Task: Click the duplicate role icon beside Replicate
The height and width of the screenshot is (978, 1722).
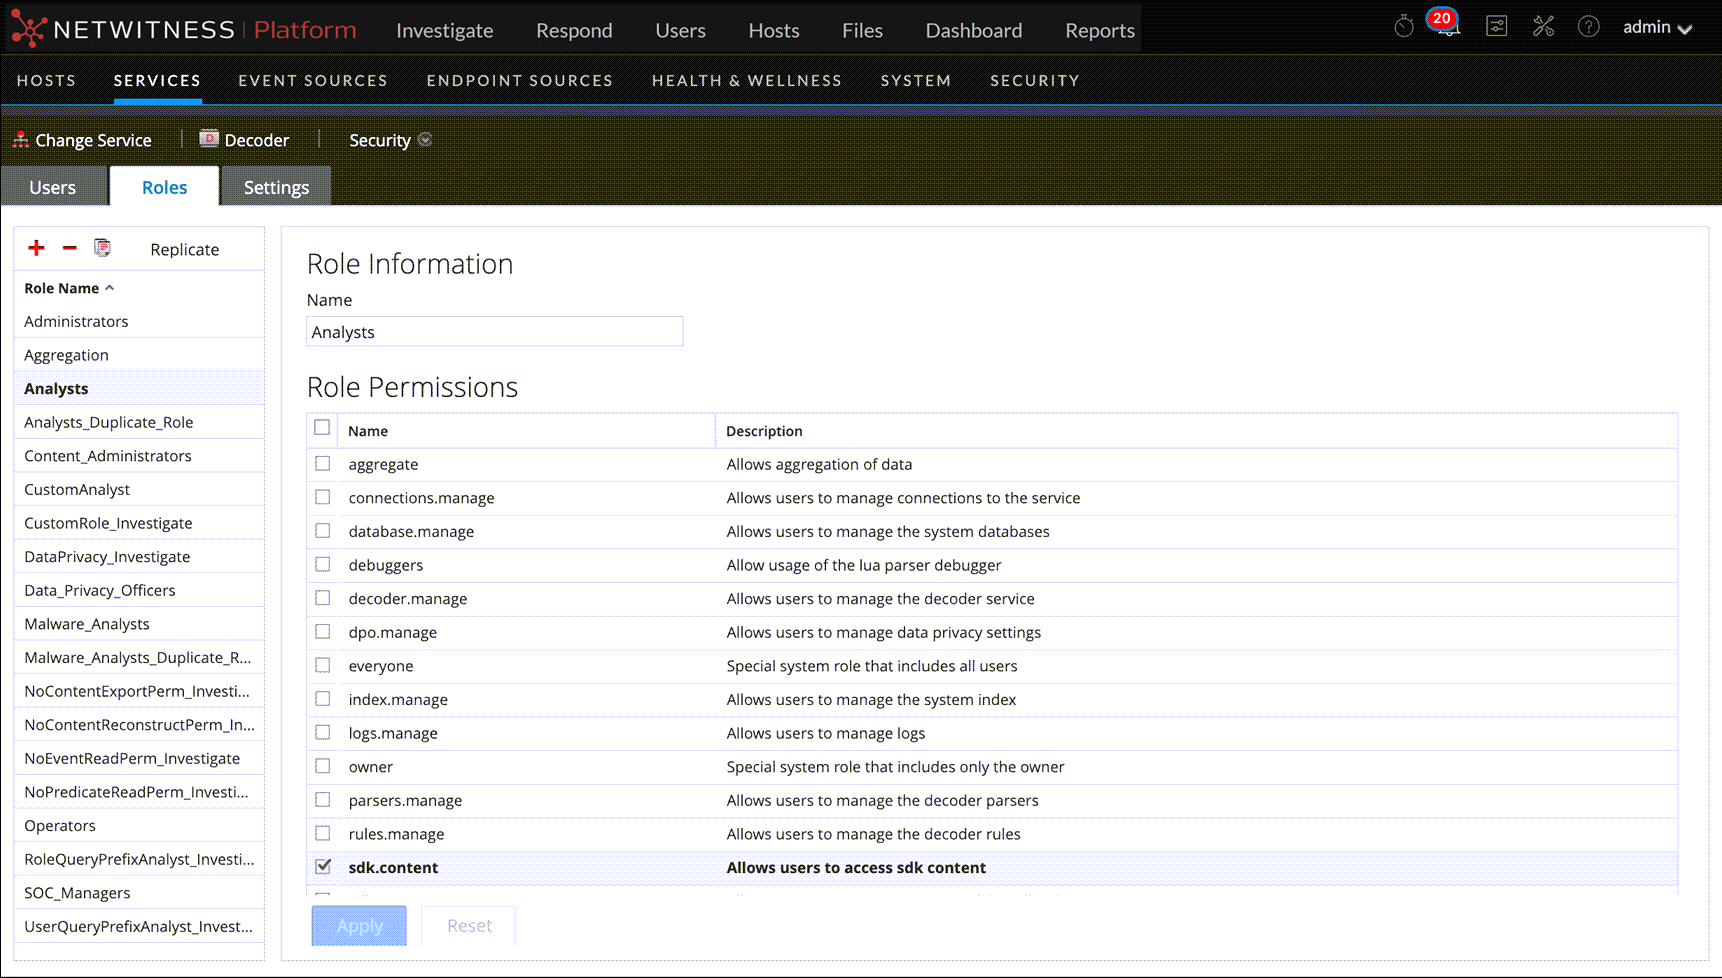Action: click(x=102, y=248)
